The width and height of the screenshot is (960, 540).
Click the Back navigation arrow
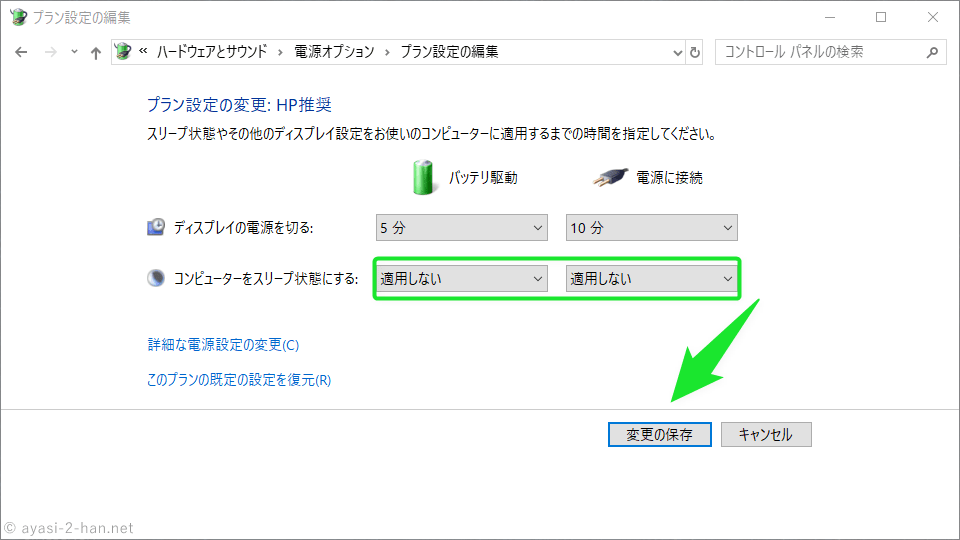tap(22, 52)
